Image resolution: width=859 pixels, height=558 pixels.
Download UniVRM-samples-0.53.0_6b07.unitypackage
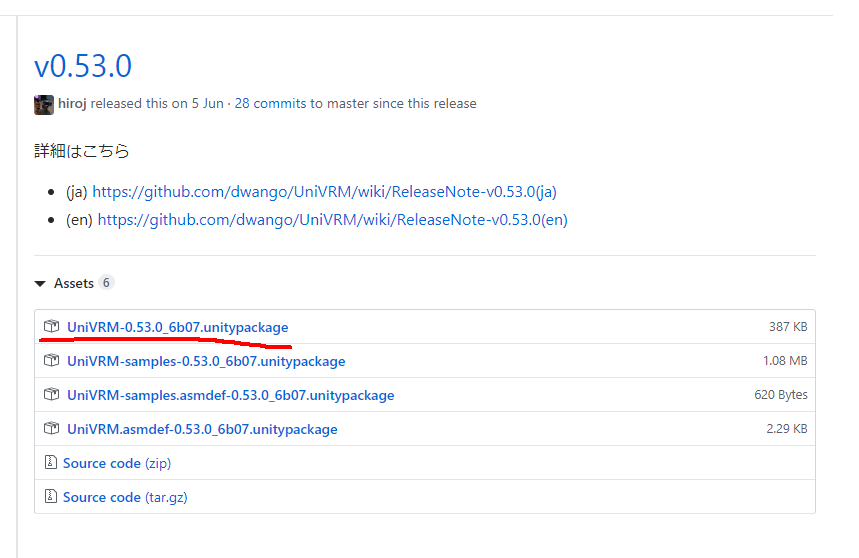(206, 361)
